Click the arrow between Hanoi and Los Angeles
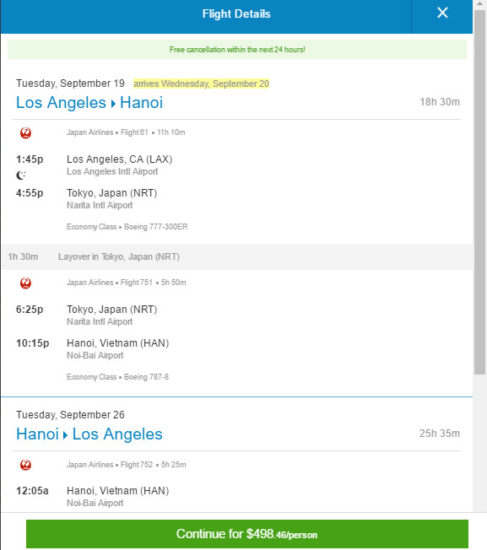 65,435
